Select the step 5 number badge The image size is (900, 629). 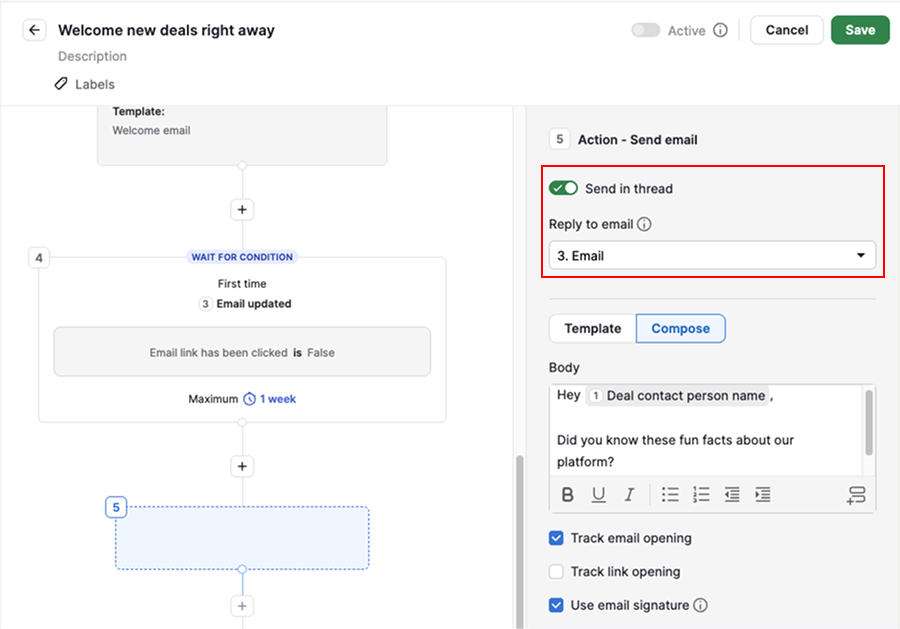[116, 507]
